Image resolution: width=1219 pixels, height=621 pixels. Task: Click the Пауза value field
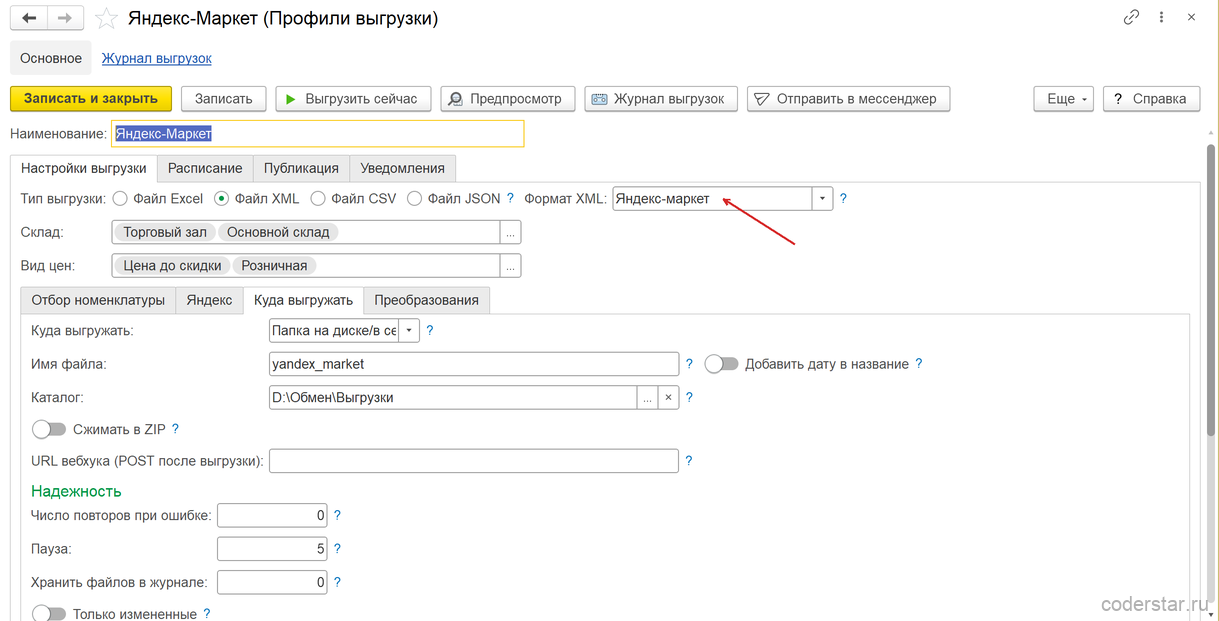pos(272,549)
